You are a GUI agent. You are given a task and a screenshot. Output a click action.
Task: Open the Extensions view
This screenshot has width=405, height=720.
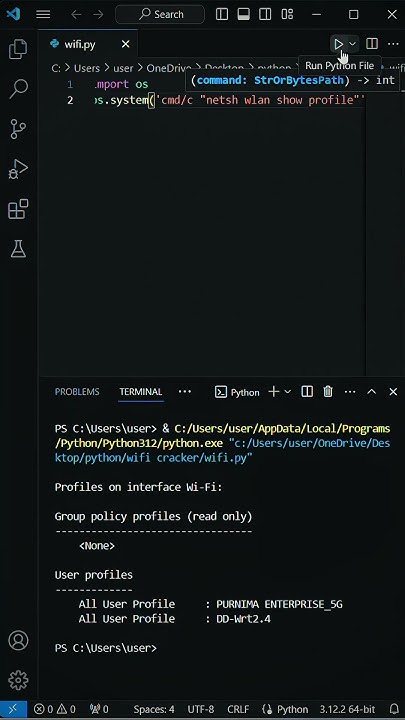[18, 209]
